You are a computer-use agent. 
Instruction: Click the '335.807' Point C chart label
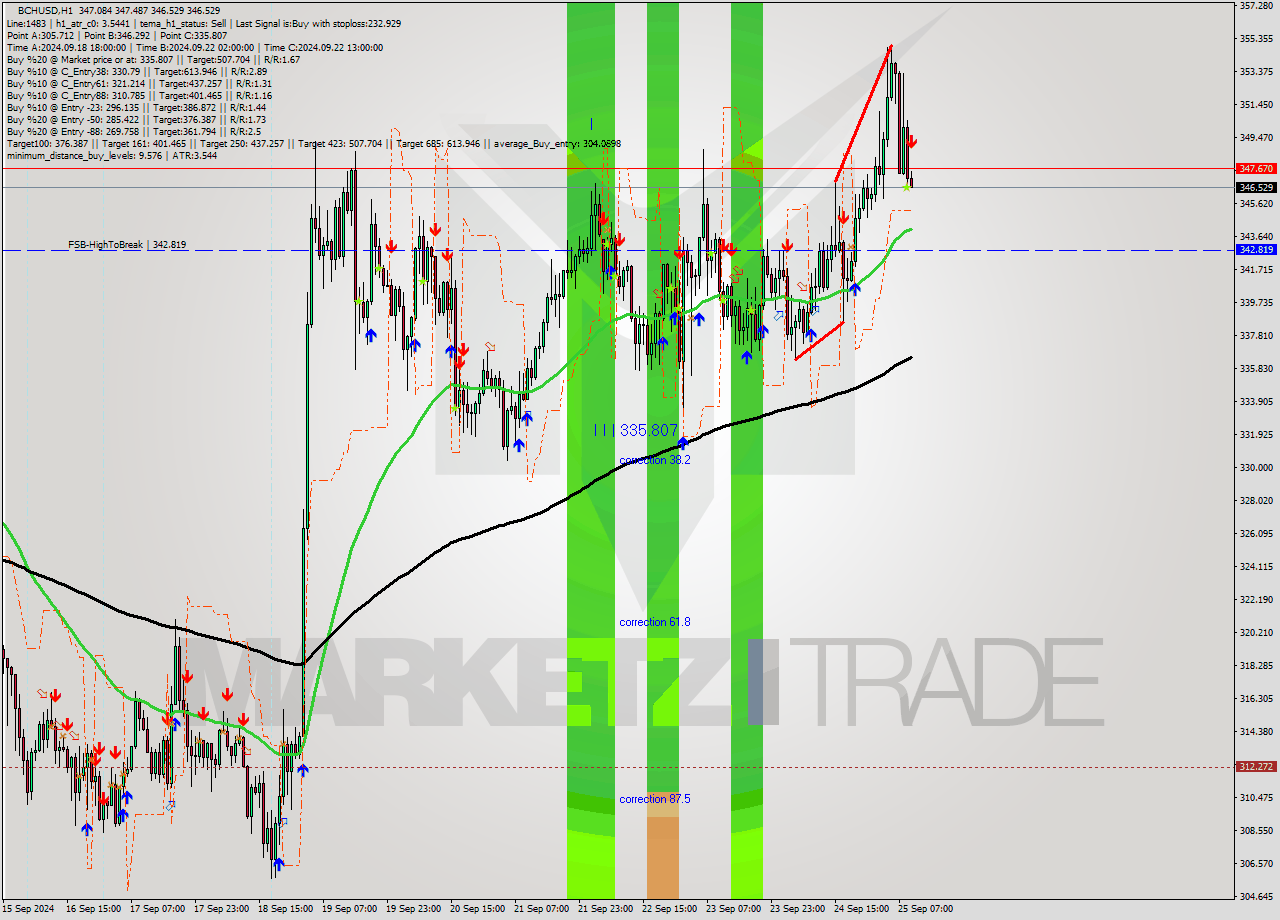pos(648,430)
